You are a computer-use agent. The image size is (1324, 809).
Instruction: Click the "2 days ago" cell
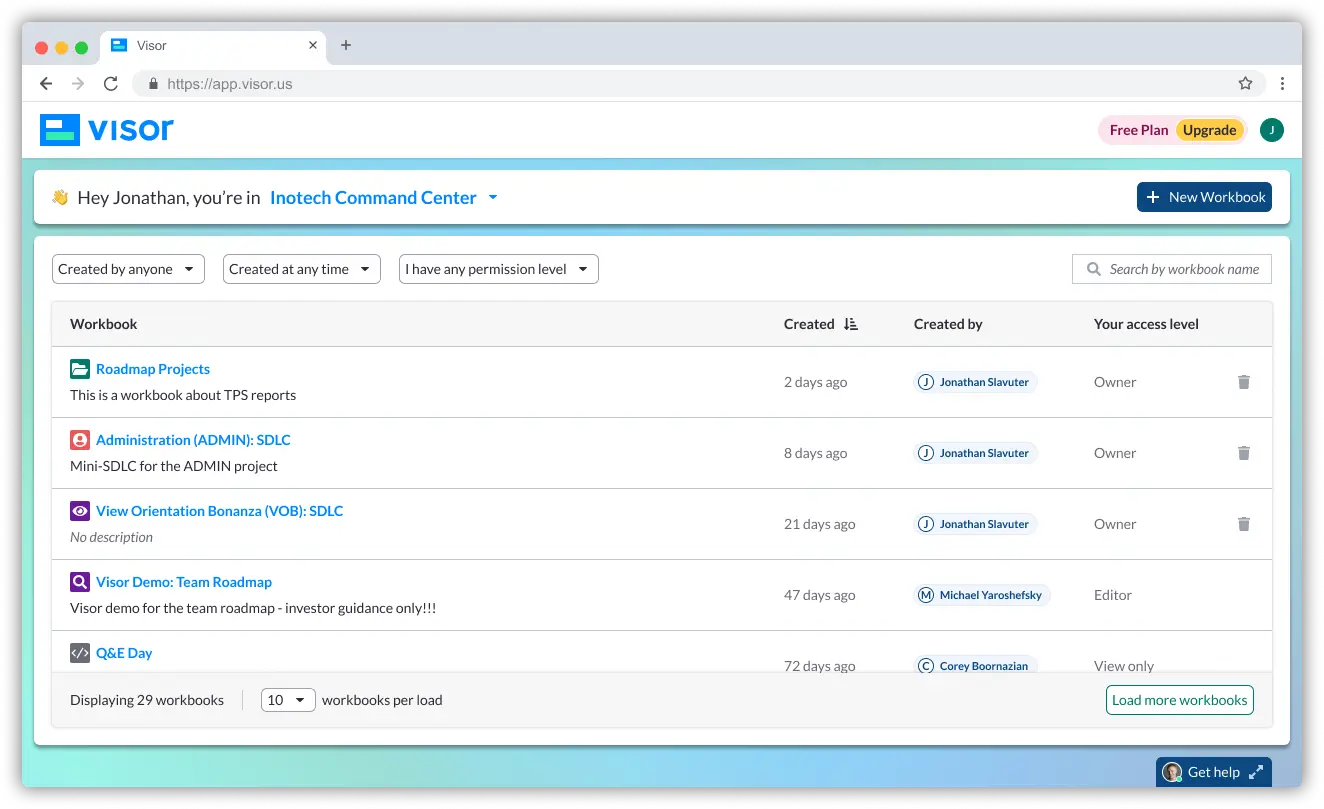[x=815, y=382]
